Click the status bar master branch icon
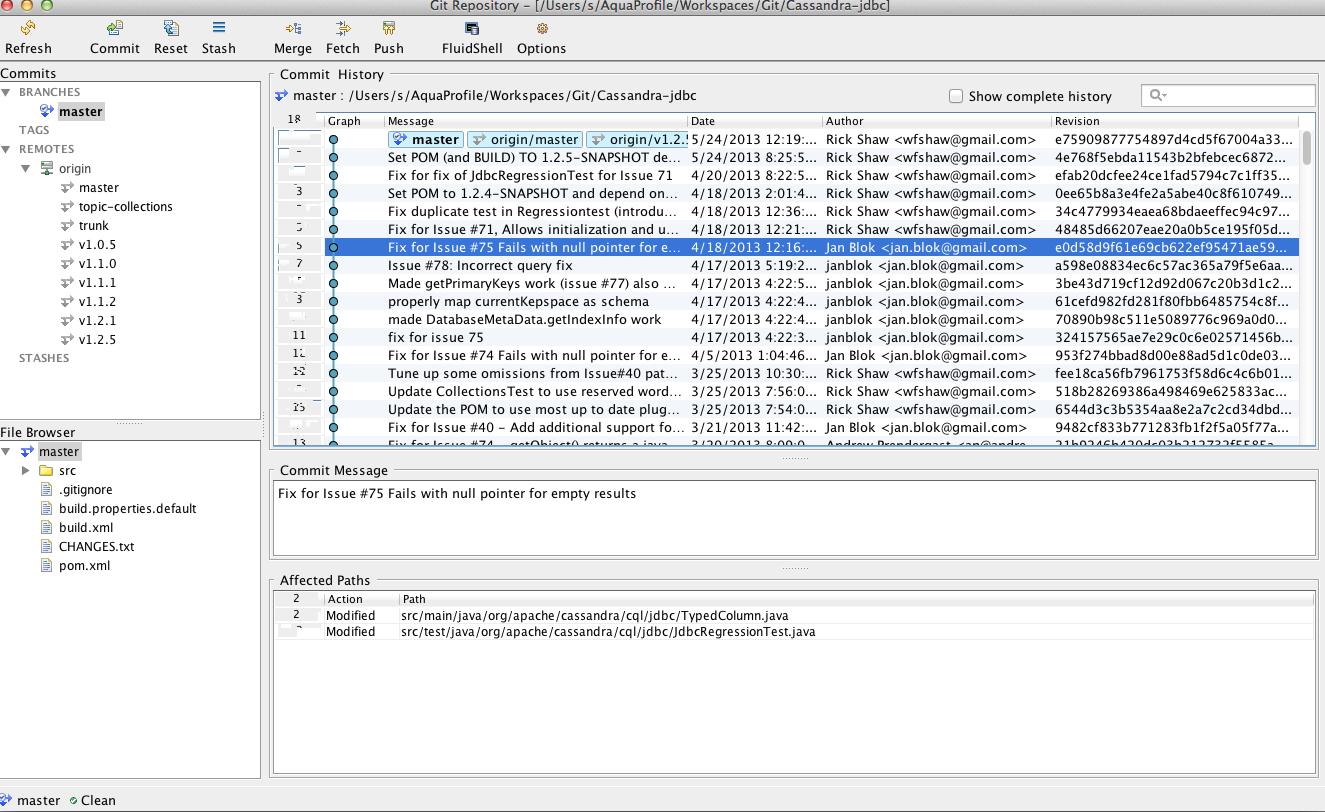Viewport: 1325px width, 812px height. click(x=7, y=800)
